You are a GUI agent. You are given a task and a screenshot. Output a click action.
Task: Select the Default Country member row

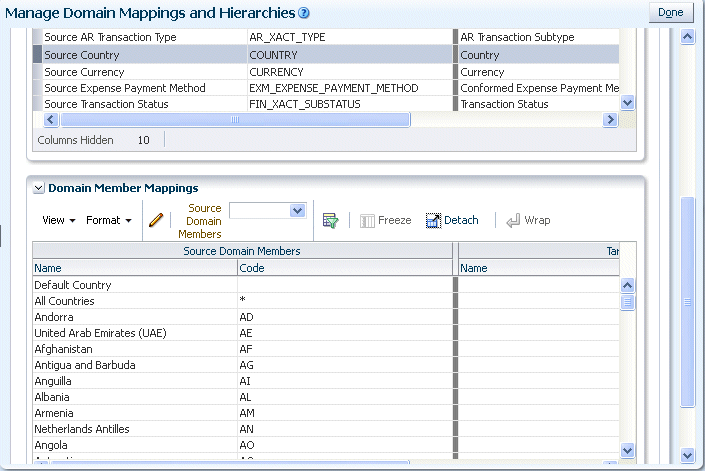click(x=326, y=285)
